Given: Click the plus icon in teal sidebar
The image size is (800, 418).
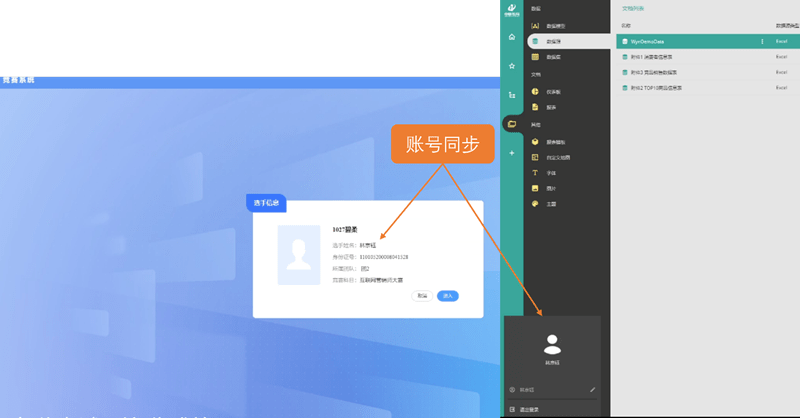Looking at the screenshot, I should click(x=512, y=153).
